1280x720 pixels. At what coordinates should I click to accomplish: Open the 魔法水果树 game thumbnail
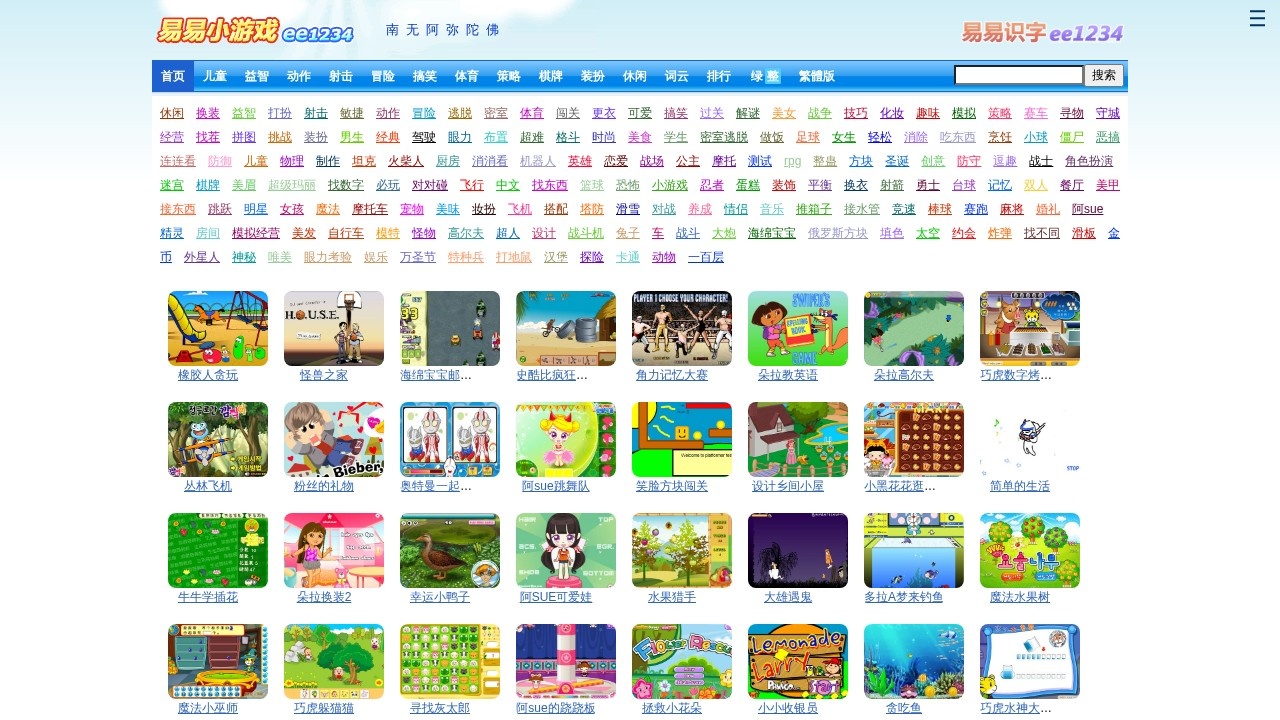click(1030, 551)
